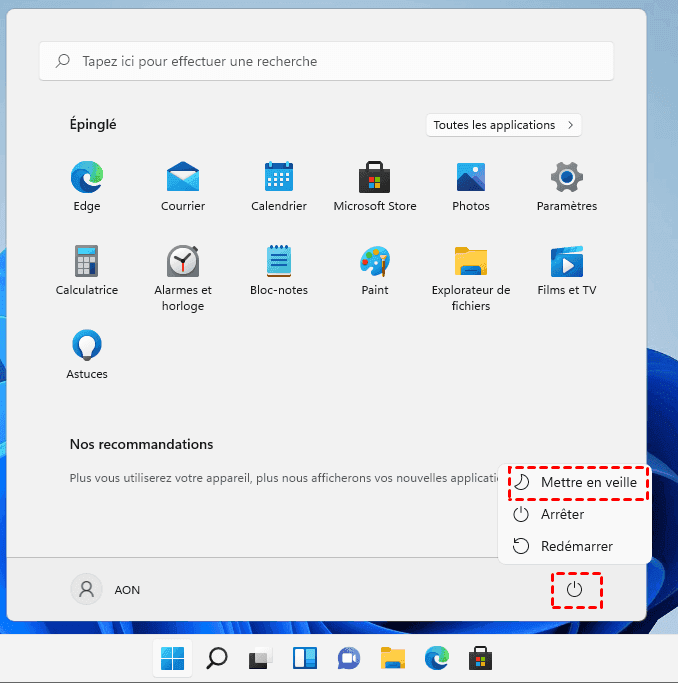Select Mettre en veille

pos(575,482)
